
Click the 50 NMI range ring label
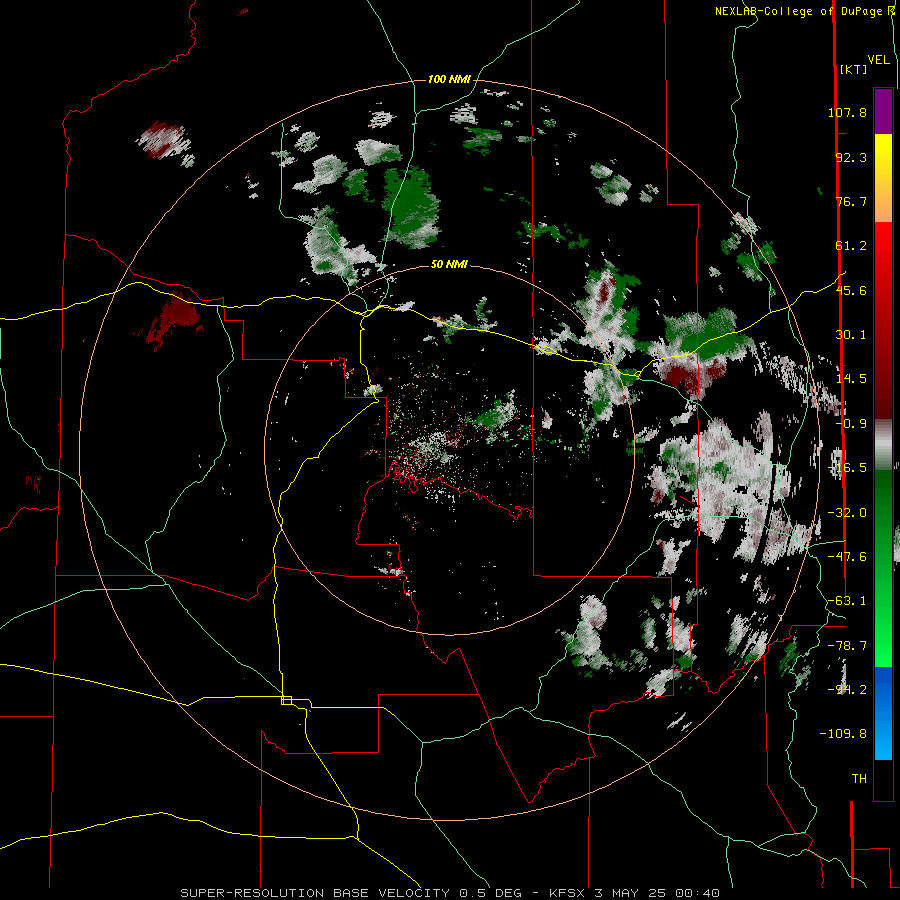(x=449, y=264)
